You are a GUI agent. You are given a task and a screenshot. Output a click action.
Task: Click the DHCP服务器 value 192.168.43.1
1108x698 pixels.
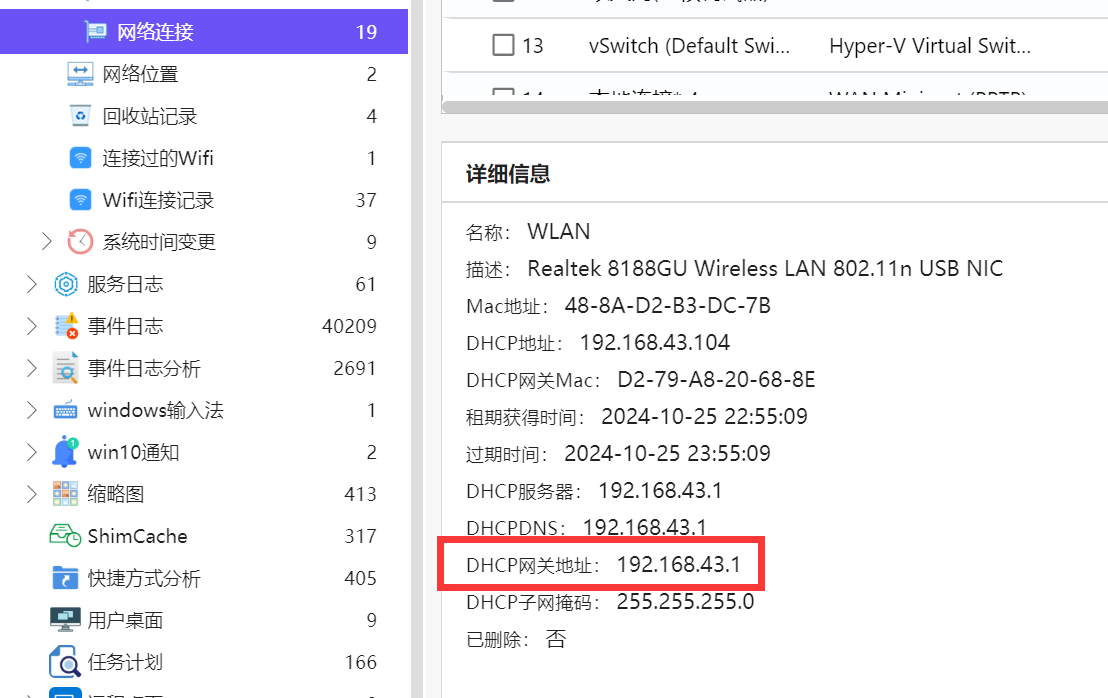[660, 490]
